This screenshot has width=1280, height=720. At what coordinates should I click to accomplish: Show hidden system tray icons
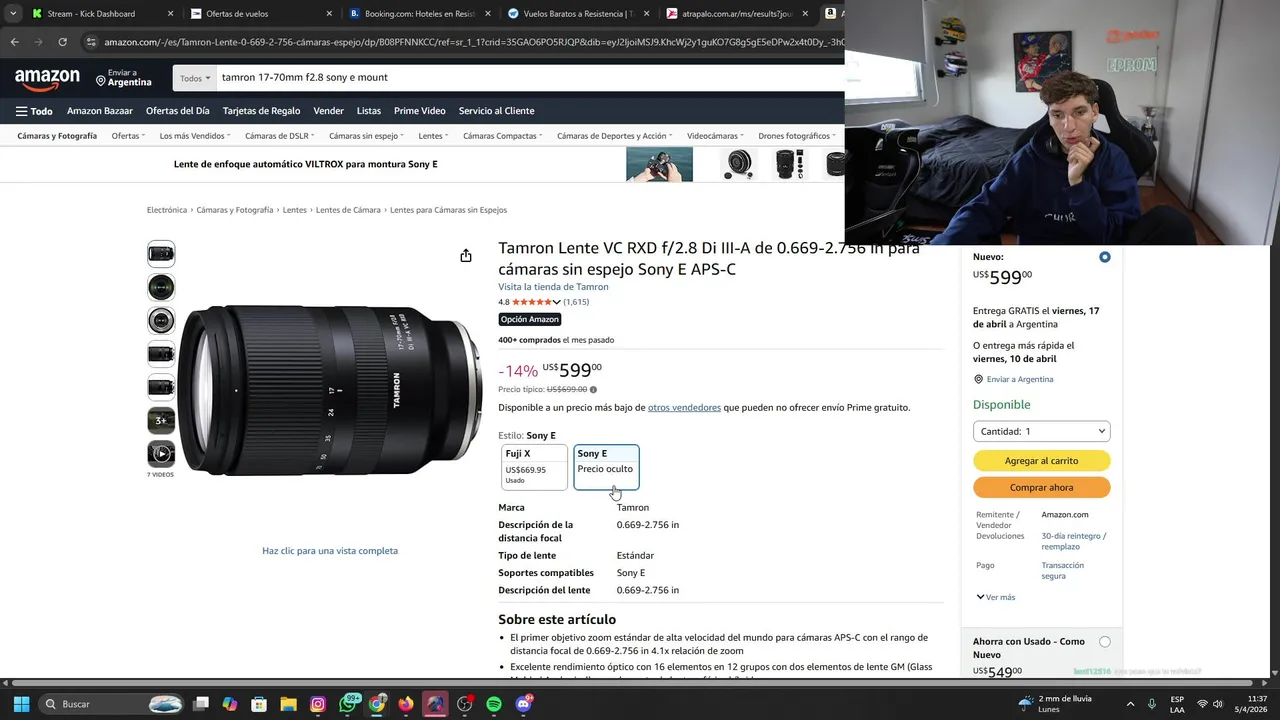1130,704
